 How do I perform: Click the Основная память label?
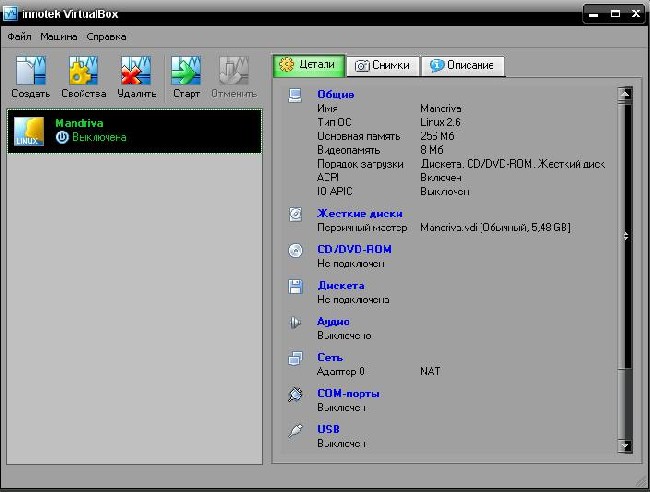359,136
